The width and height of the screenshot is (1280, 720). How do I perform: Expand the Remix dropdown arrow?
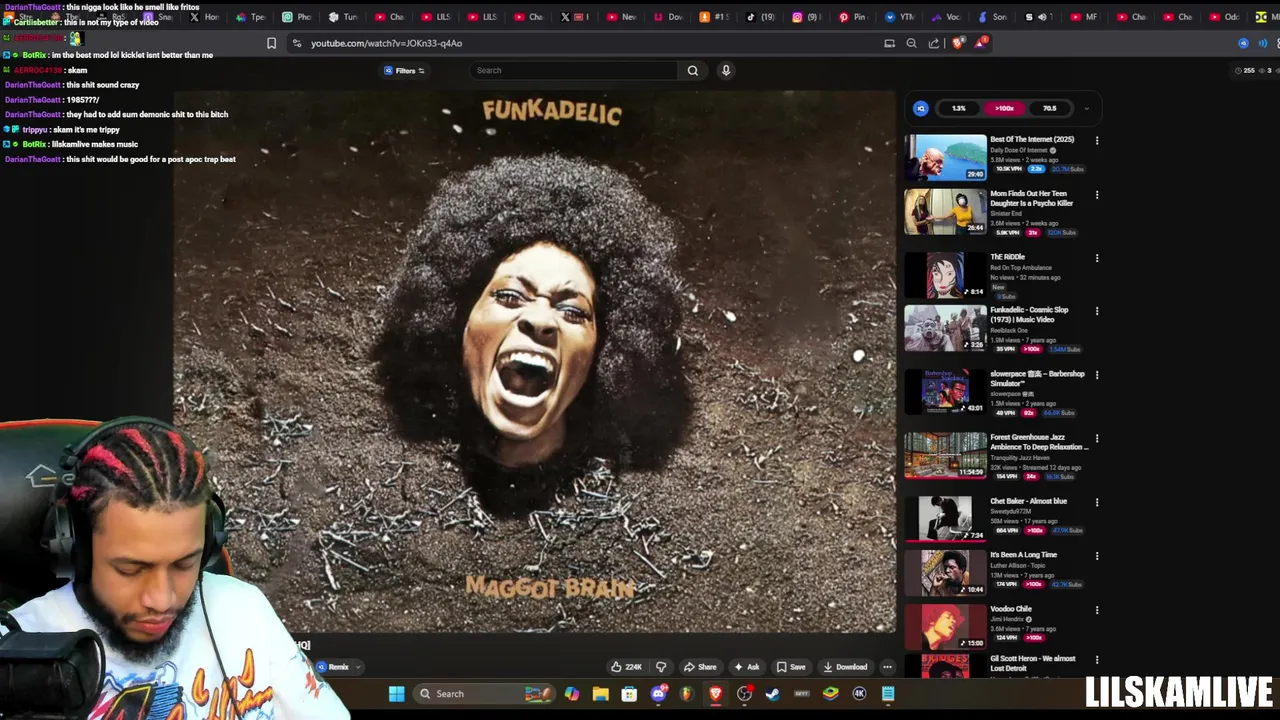coord(358,667)
